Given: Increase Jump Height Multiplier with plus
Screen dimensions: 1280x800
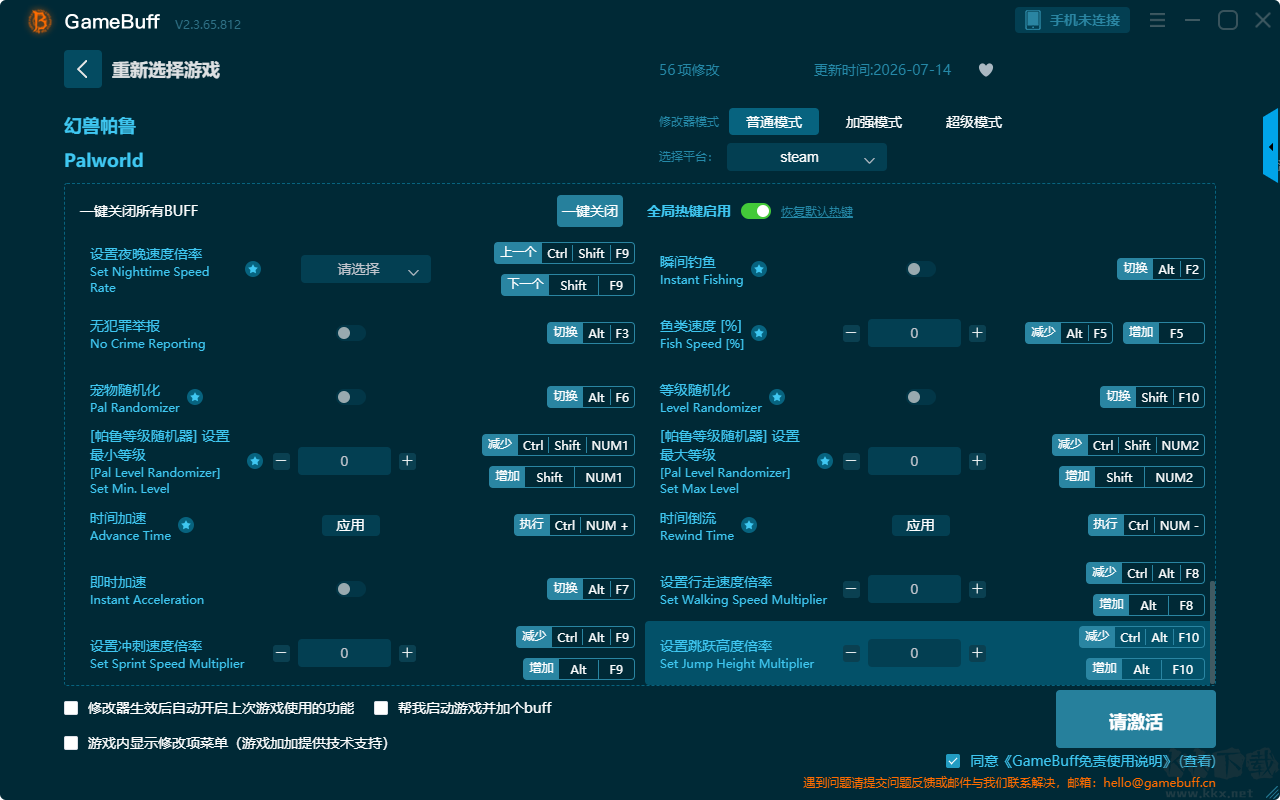Looking at the screenshot, I should tap(977, 653).
